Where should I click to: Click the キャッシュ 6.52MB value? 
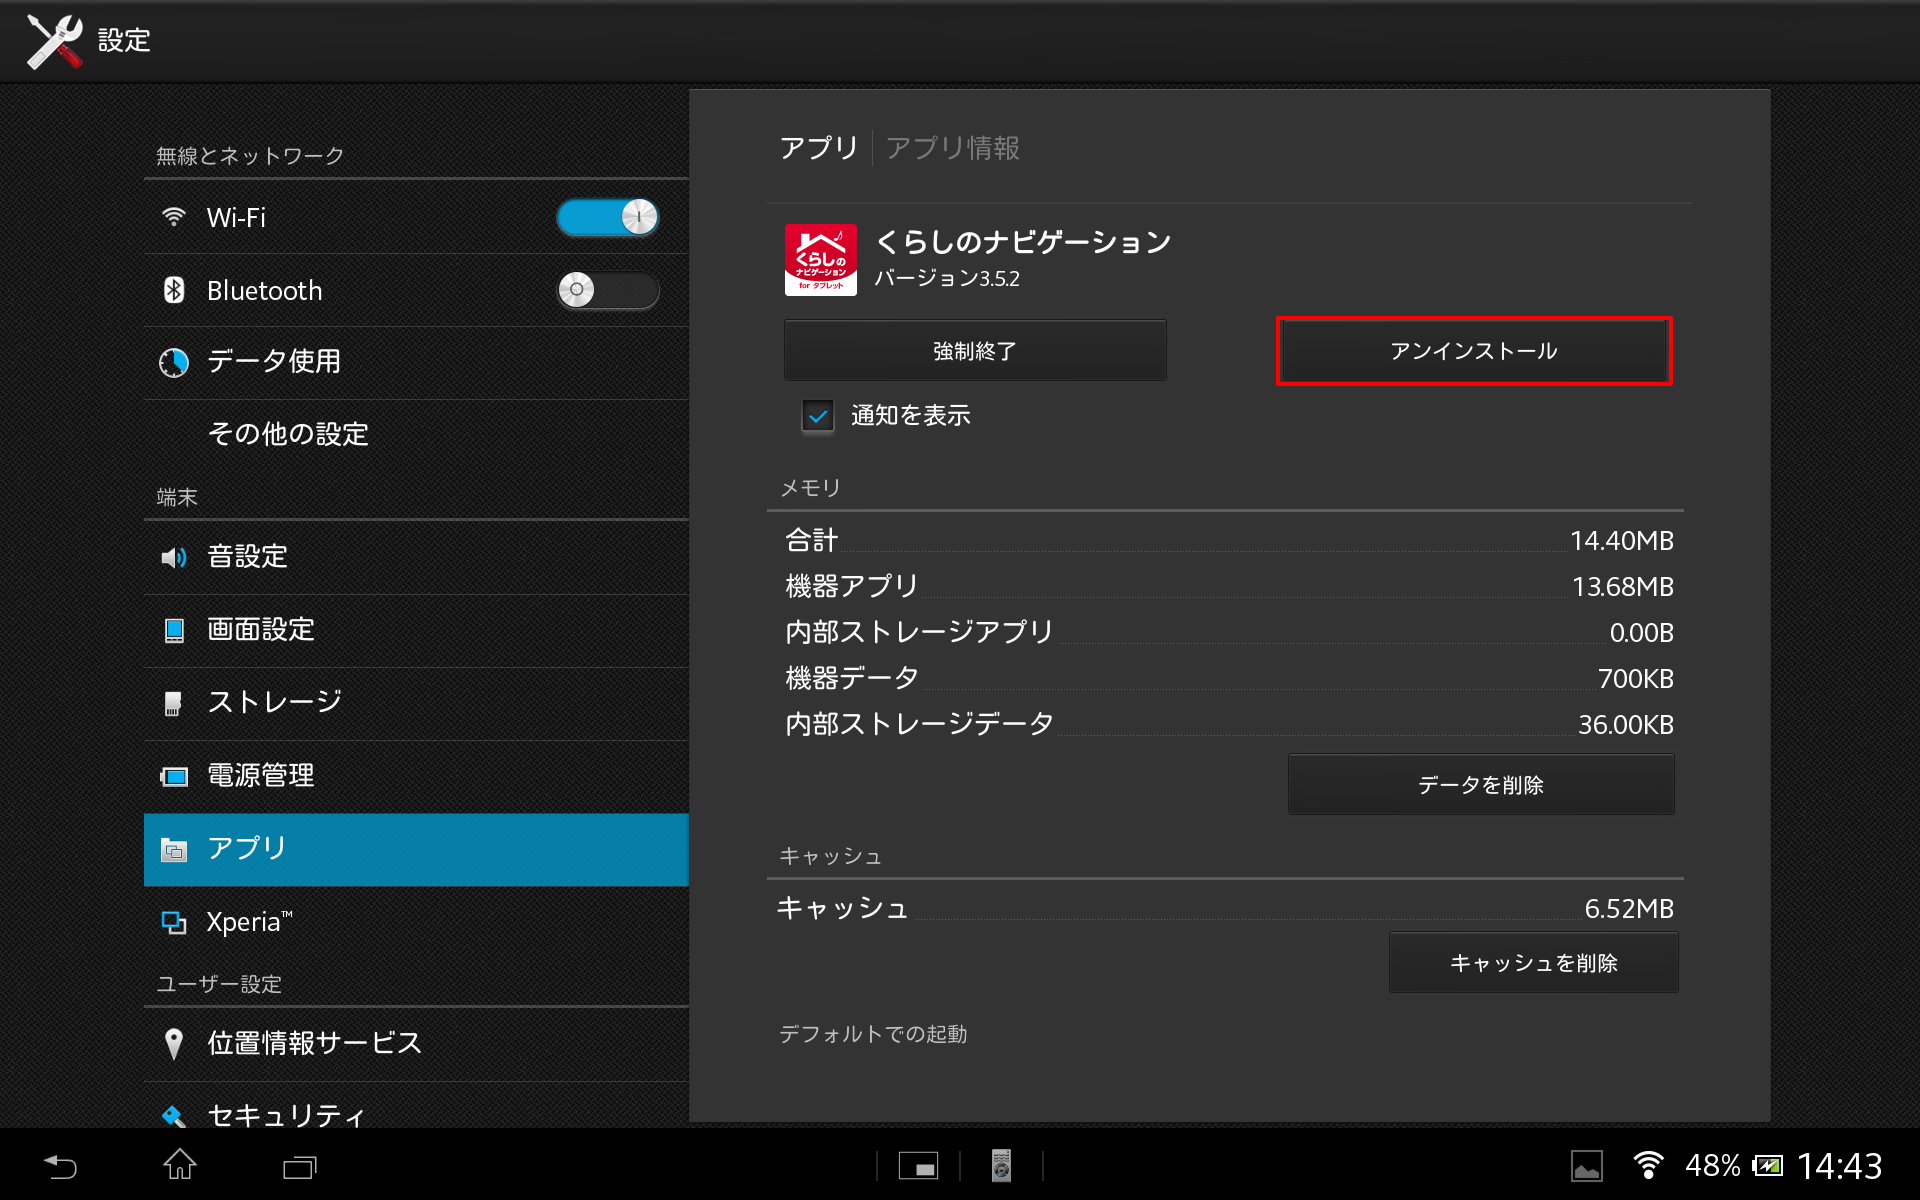1629,909
